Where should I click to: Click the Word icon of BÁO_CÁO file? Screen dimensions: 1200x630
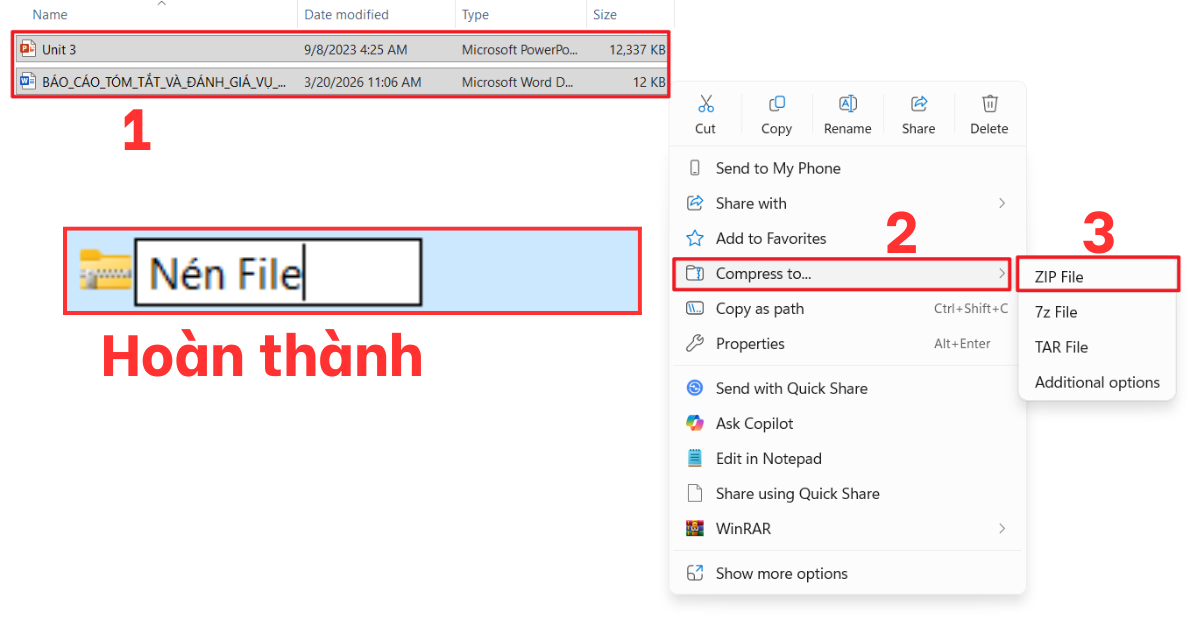point(28,82)
